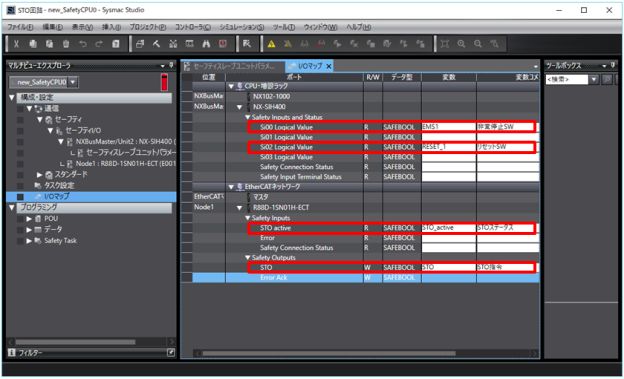Open the ツールボックス panel options arrow
This screenshot has width=624, height=379.
(605, 66)
